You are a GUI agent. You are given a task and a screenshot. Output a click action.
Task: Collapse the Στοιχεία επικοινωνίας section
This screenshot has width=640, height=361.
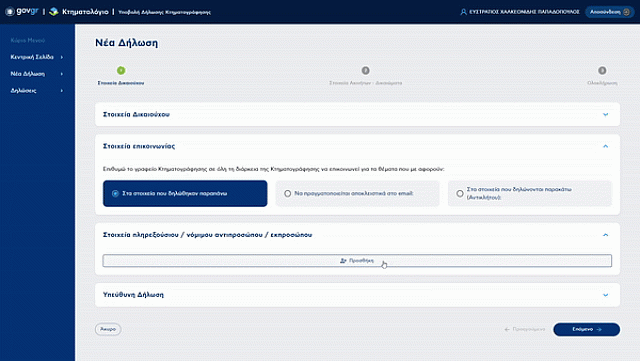pos(605,146)
